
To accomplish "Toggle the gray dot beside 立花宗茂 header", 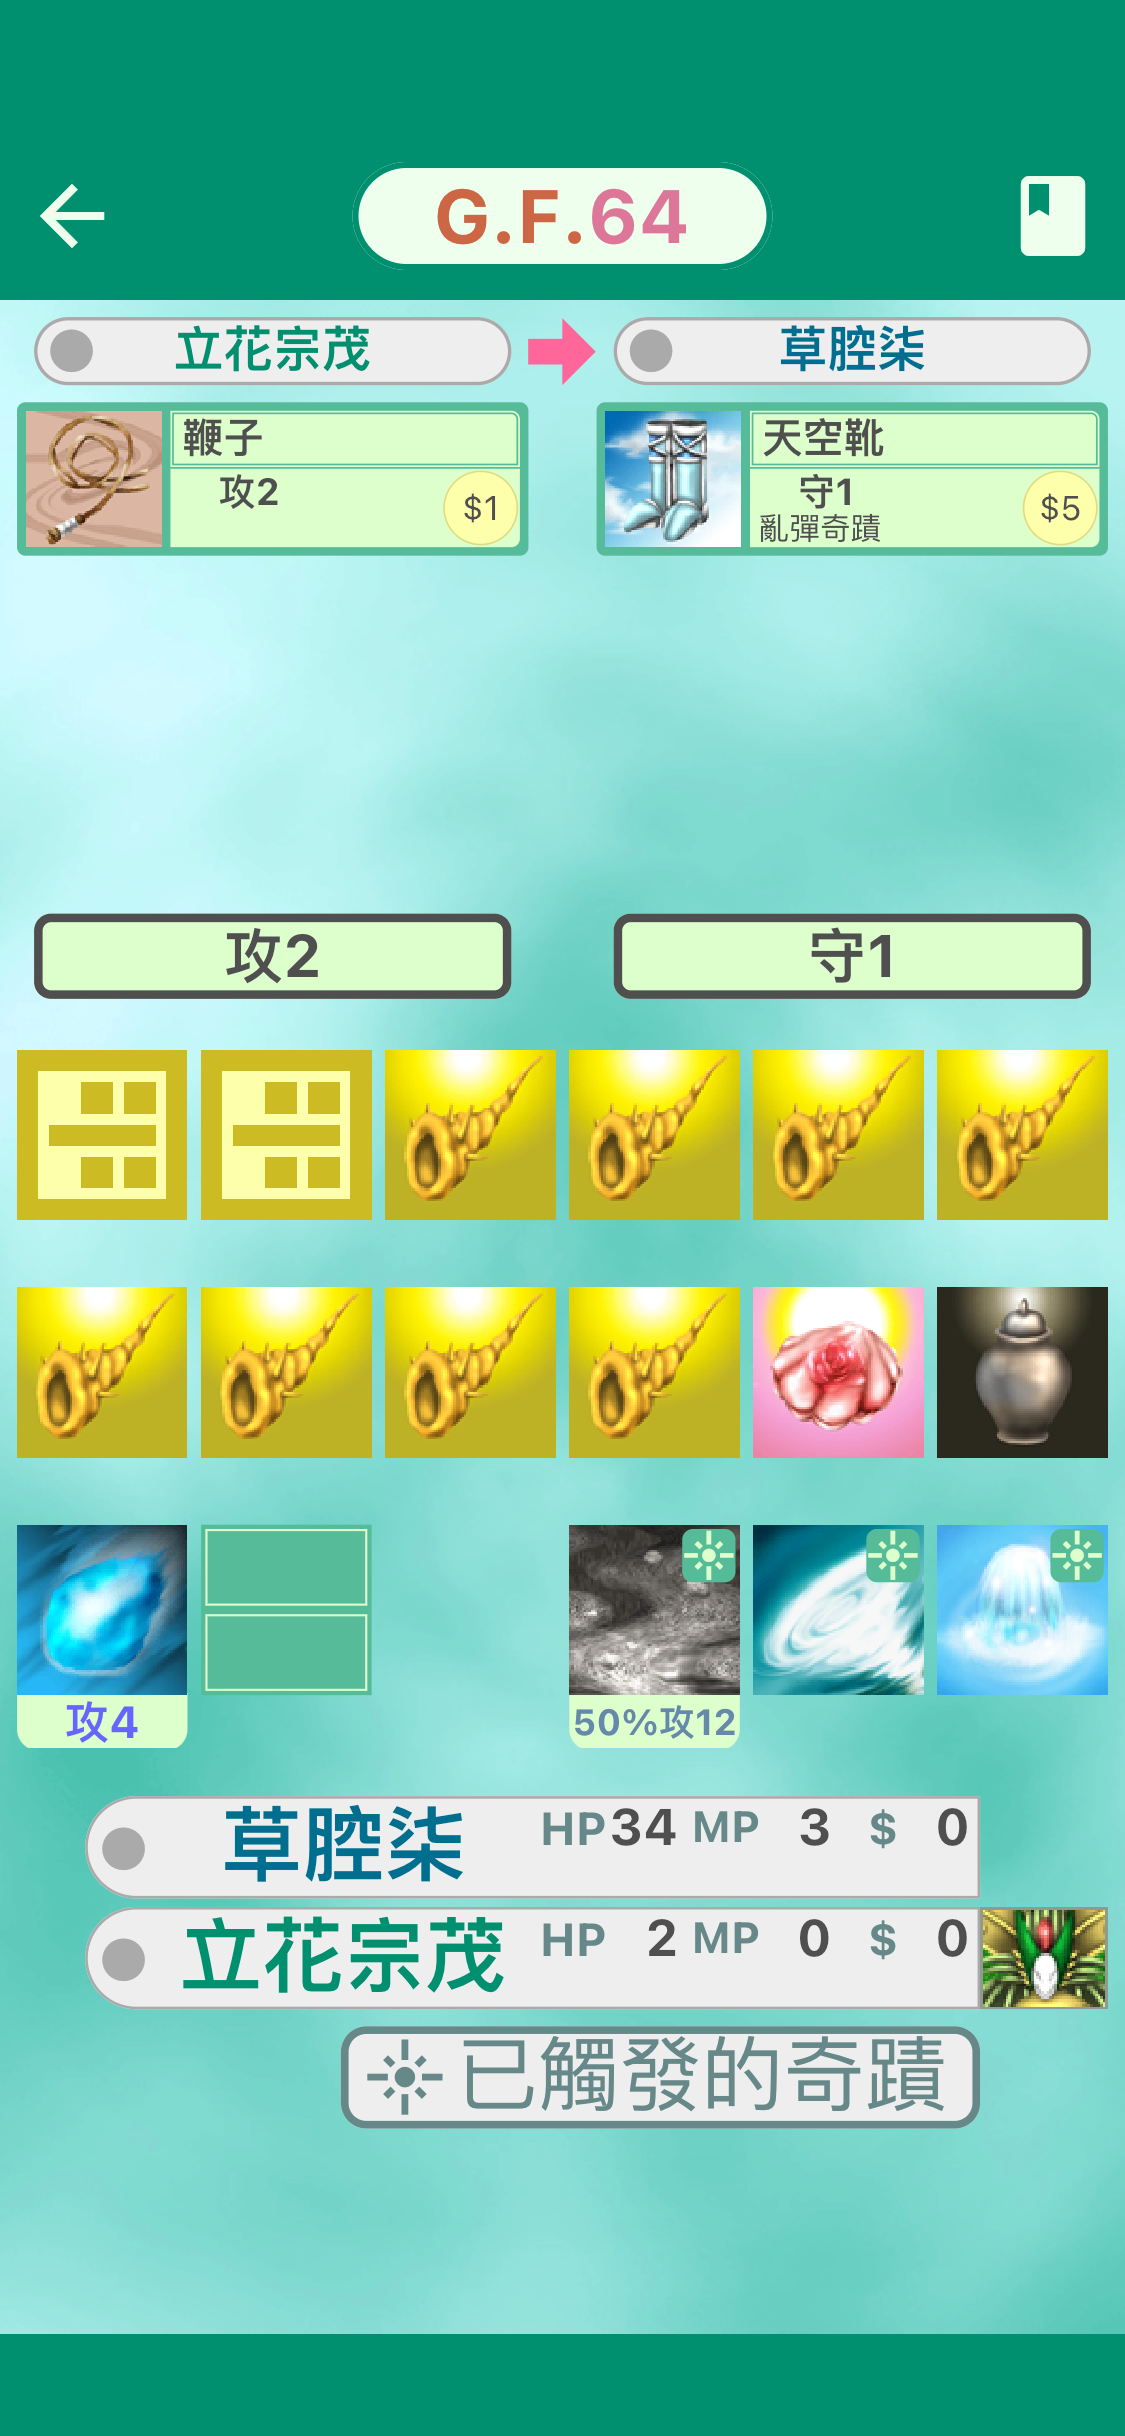I will [x=72, y=351].
